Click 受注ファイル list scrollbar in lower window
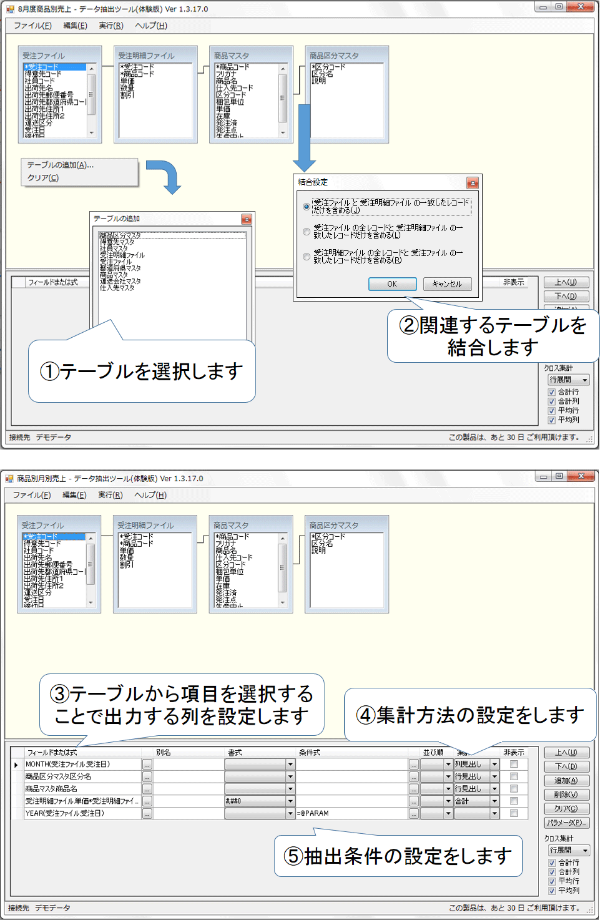 click(x=91, y=570)
